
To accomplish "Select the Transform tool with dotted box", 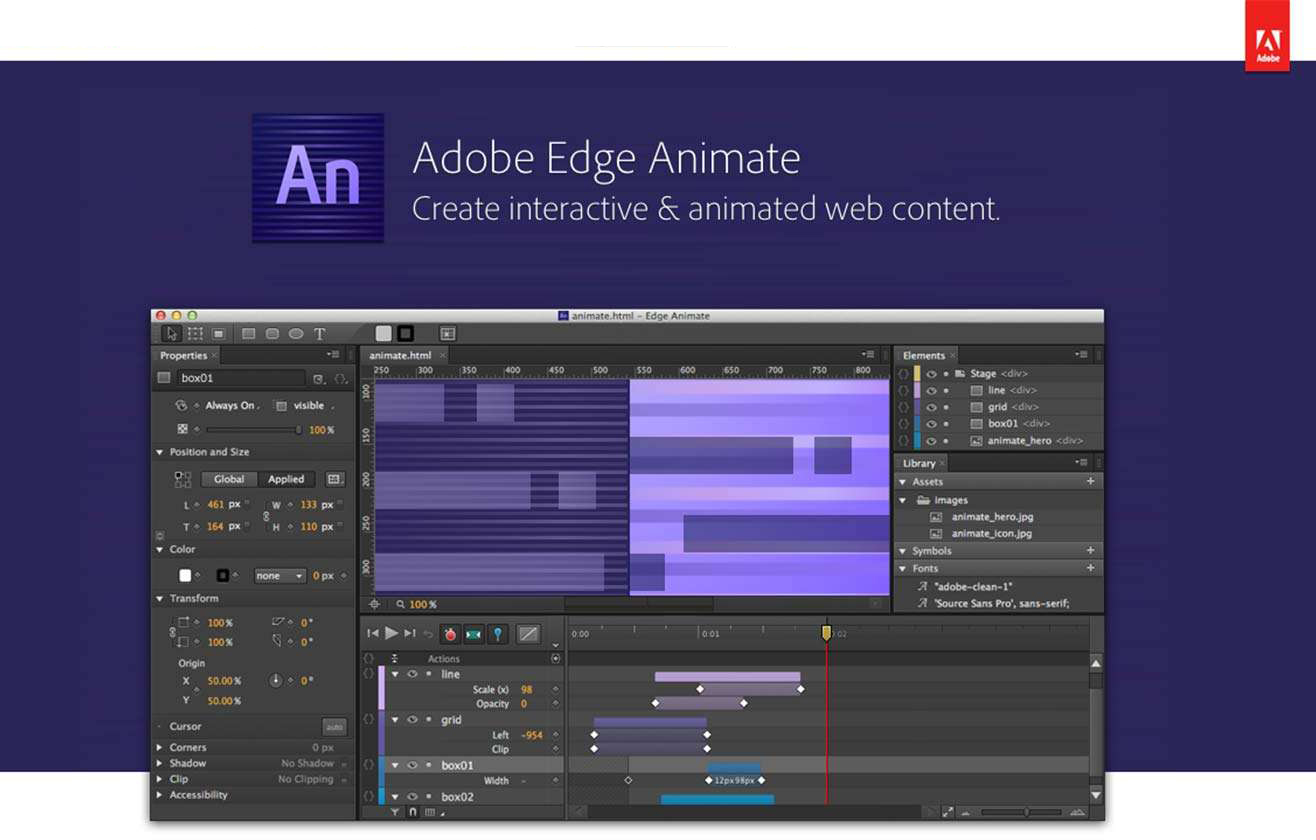I will [195, 334].
